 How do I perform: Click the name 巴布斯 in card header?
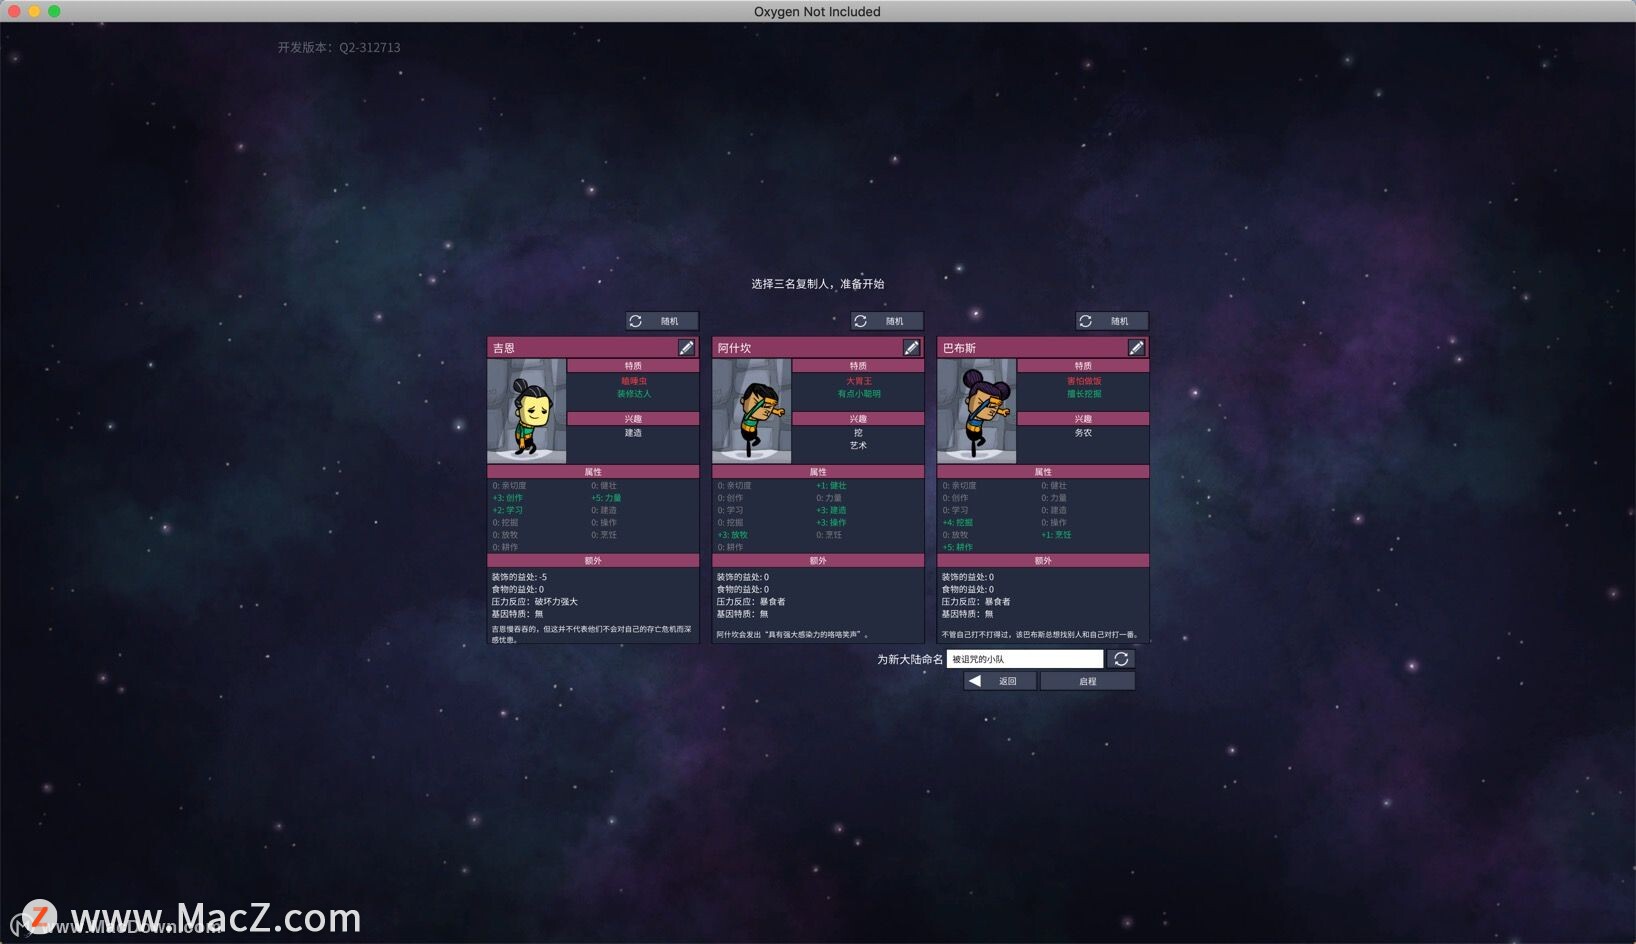(x=959, y=348)
